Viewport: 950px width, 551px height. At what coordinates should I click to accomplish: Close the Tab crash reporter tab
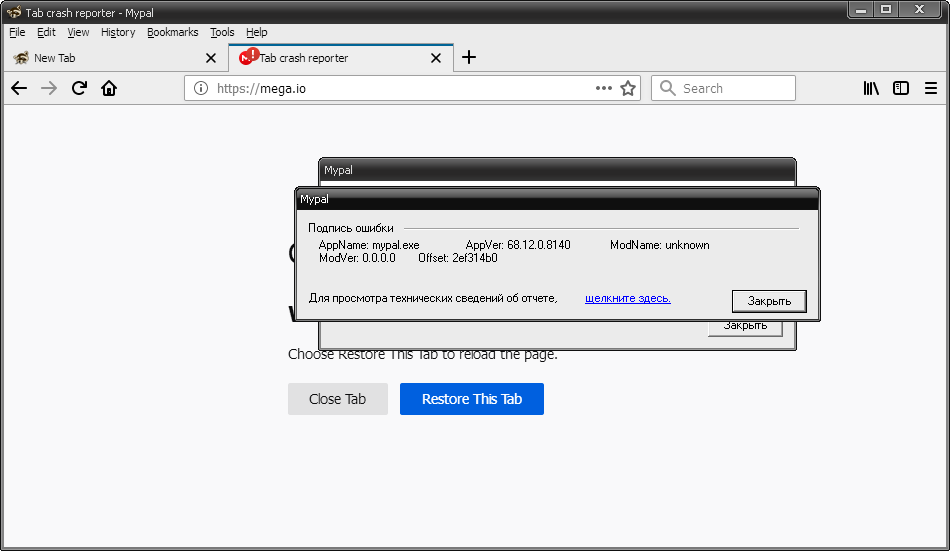[x=436, y=58]
